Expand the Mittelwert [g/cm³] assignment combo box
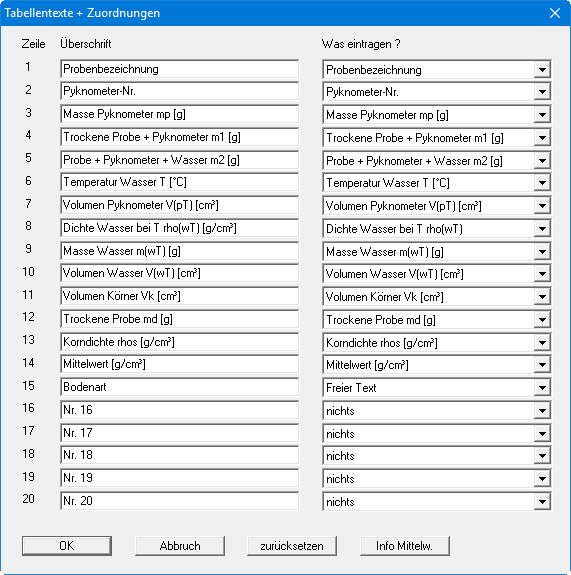Image resolution: width=571 pixels, height=575 pixels. [x=542, y=365]
